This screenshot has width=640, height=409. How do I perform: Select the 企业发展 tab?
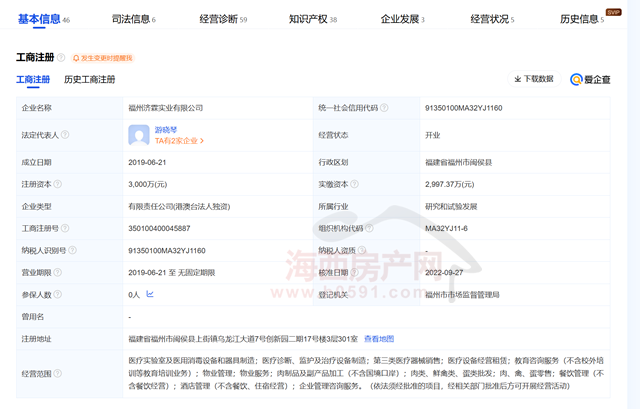click(402, 19)
